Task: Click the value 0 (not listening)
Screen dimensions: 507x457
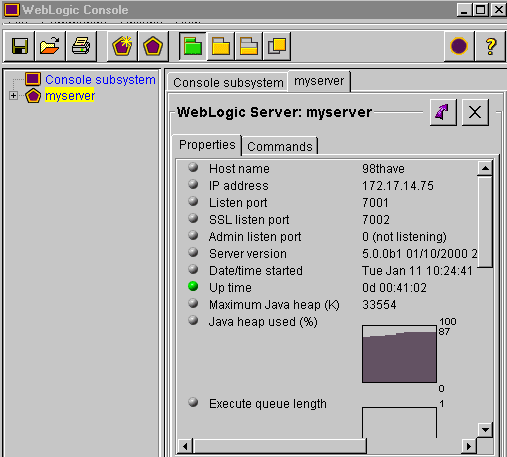Action: click(x=404, y=237)
